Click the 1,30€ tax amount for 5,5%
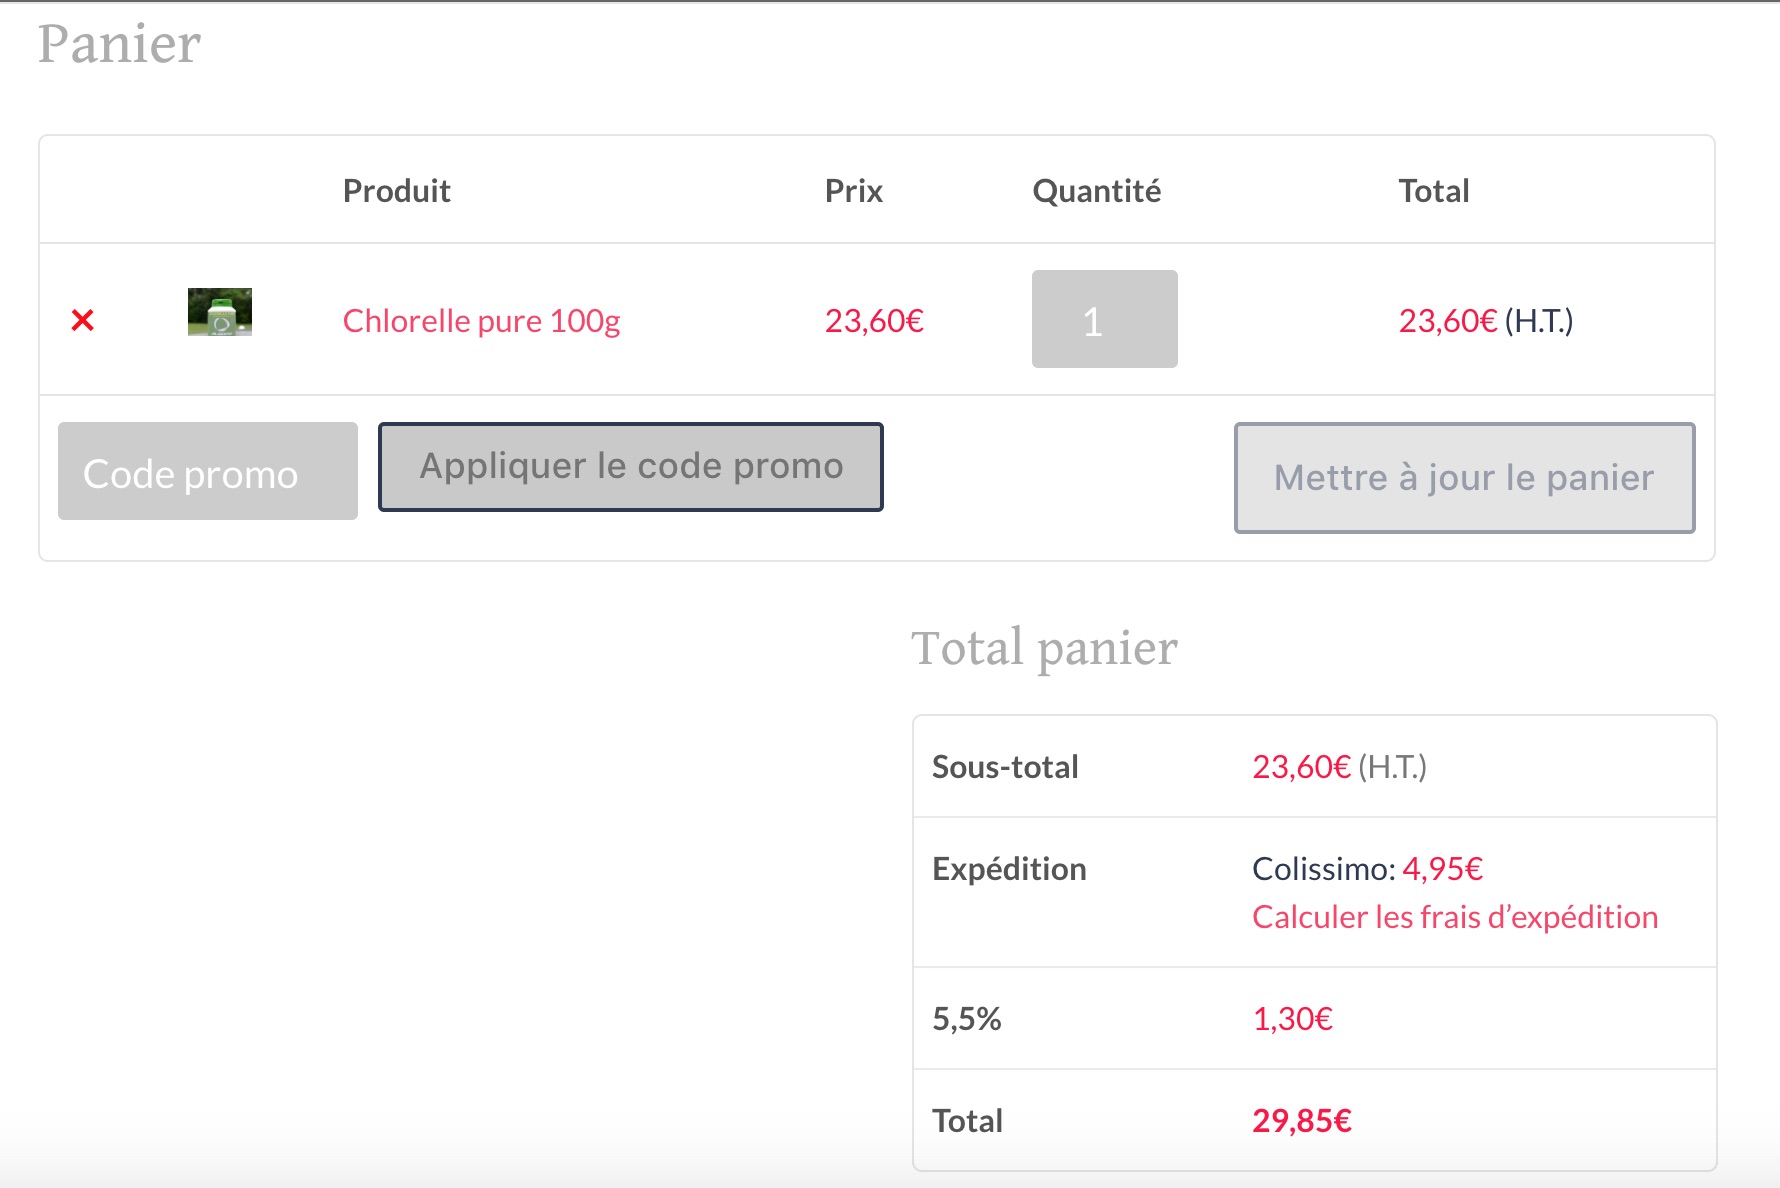 tap(1292, 1019)
